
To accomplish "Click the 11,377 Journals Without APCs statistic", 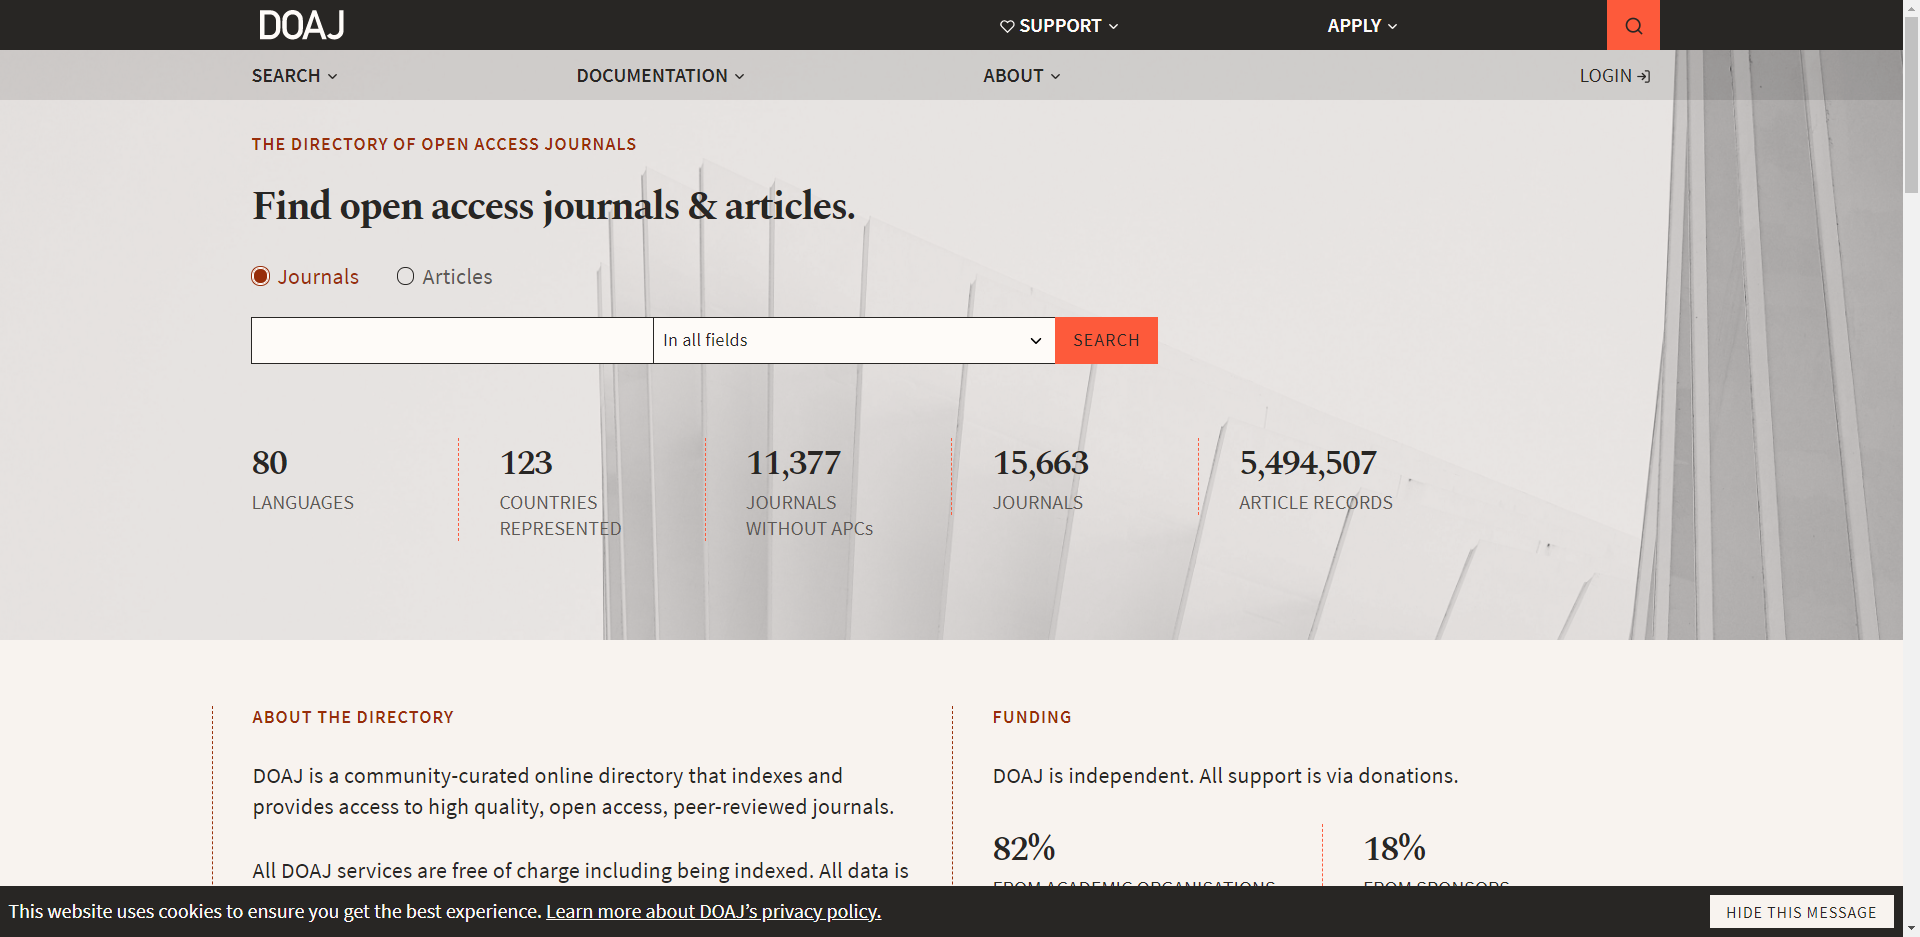I will [x=809, y=492].
